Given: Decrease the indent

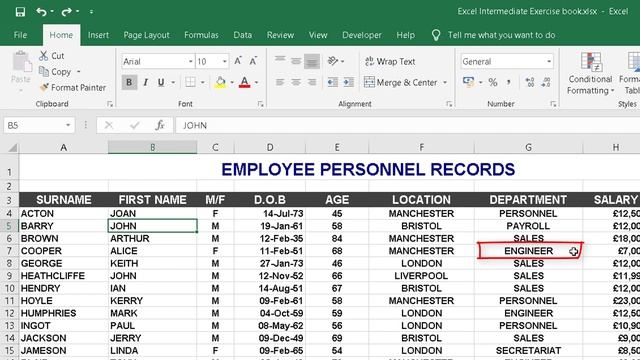Looking at the screenshot, I should click(333, 82).
